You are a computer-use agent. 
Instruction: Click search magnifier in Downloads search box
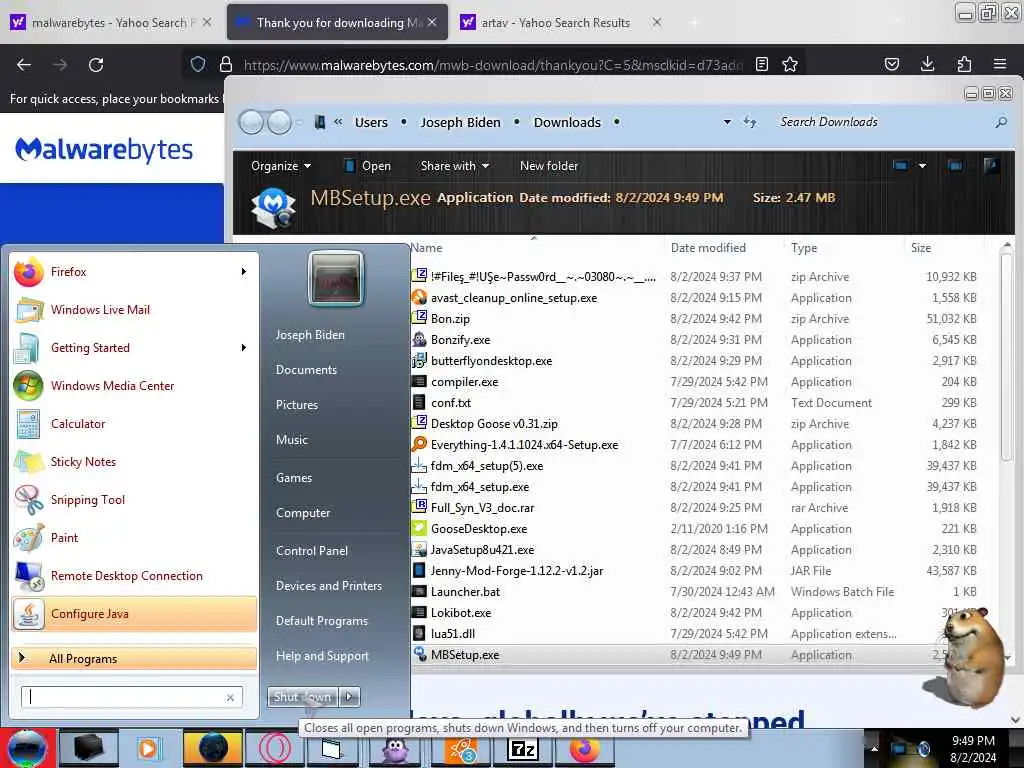[1000, 122]
